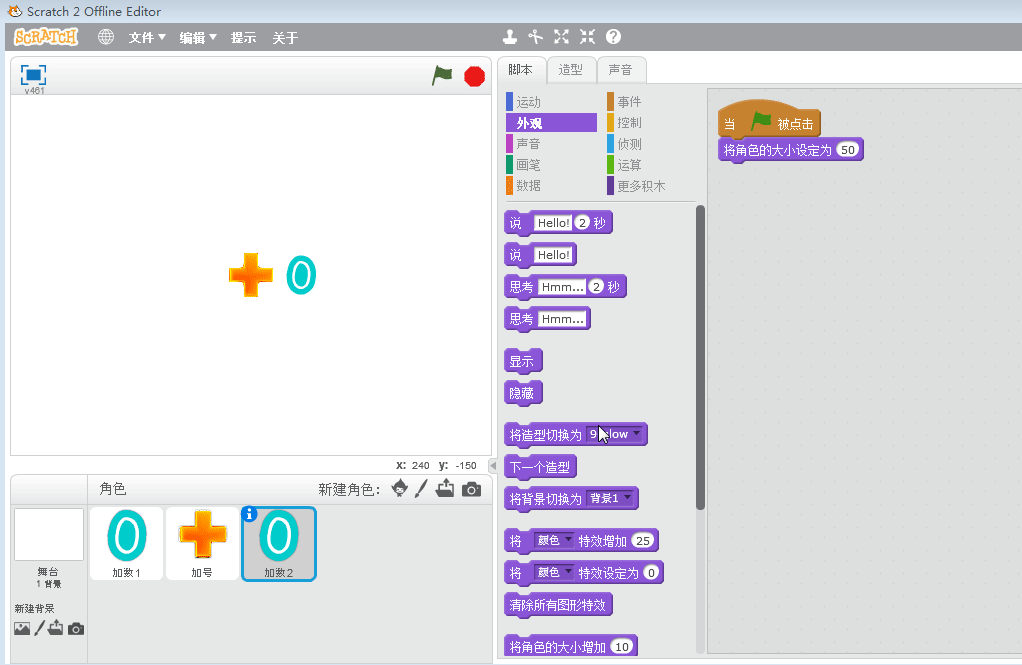The width and height of the screenshot is (1022, 665).
Task: Select the 控制 block category
Action: [x=629, y=123]
